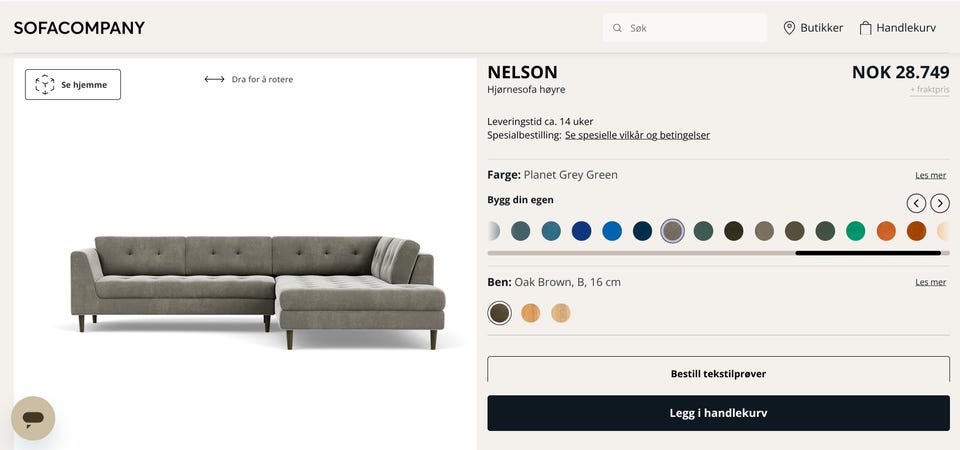This screenshot has height=450, width=960.
Task: Click the Legg i handlekurv button
Action: coord(718,413)
